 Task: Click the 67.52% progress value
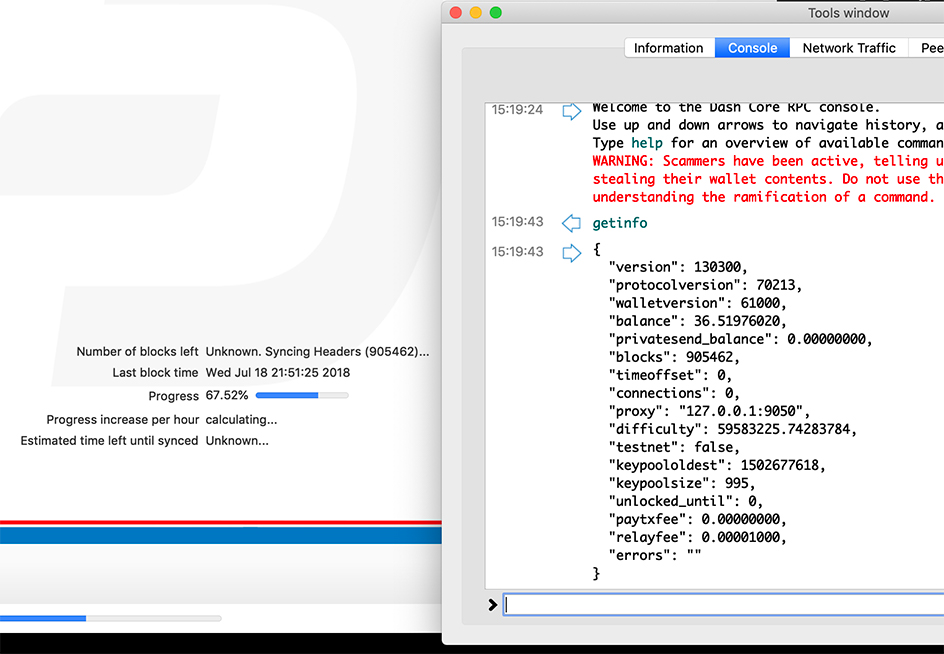pos(227,395)
